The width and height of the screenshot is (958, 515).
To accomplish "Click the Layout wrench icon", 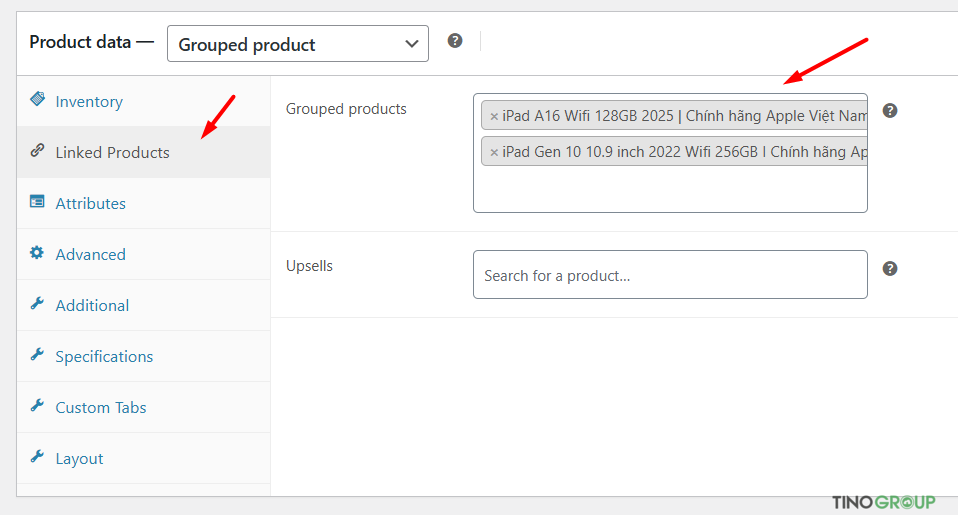I will click(37, 456).
